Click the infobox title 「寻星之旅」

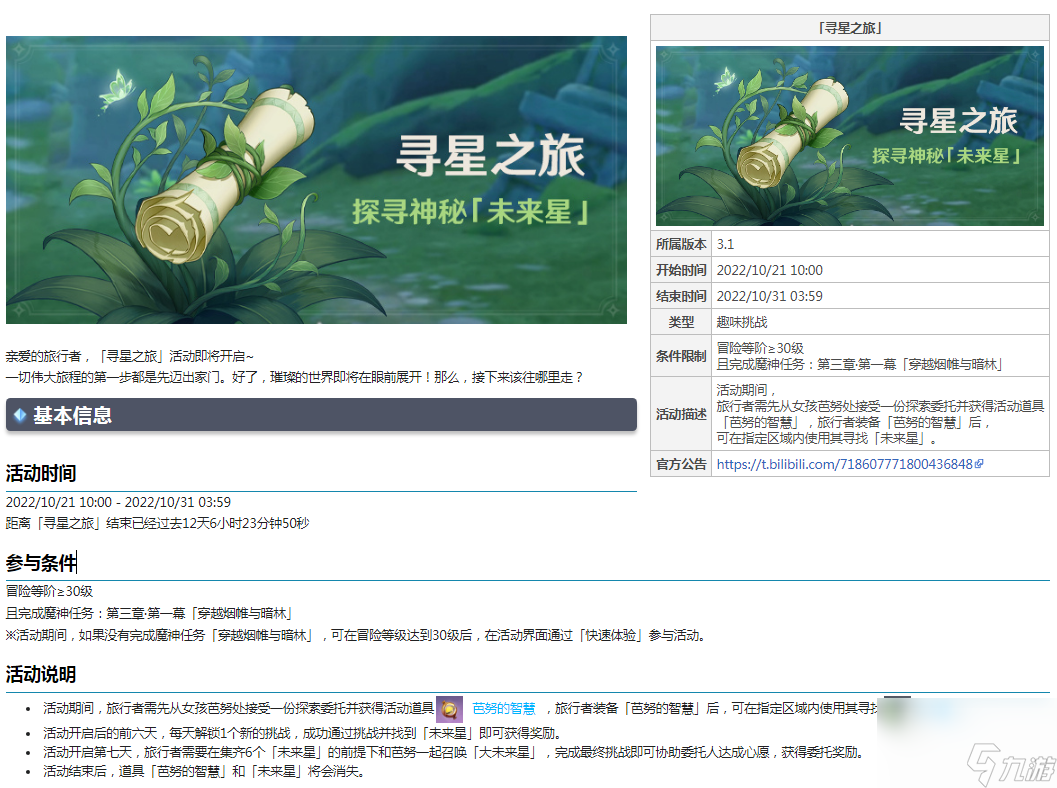(x=849, y=28)
